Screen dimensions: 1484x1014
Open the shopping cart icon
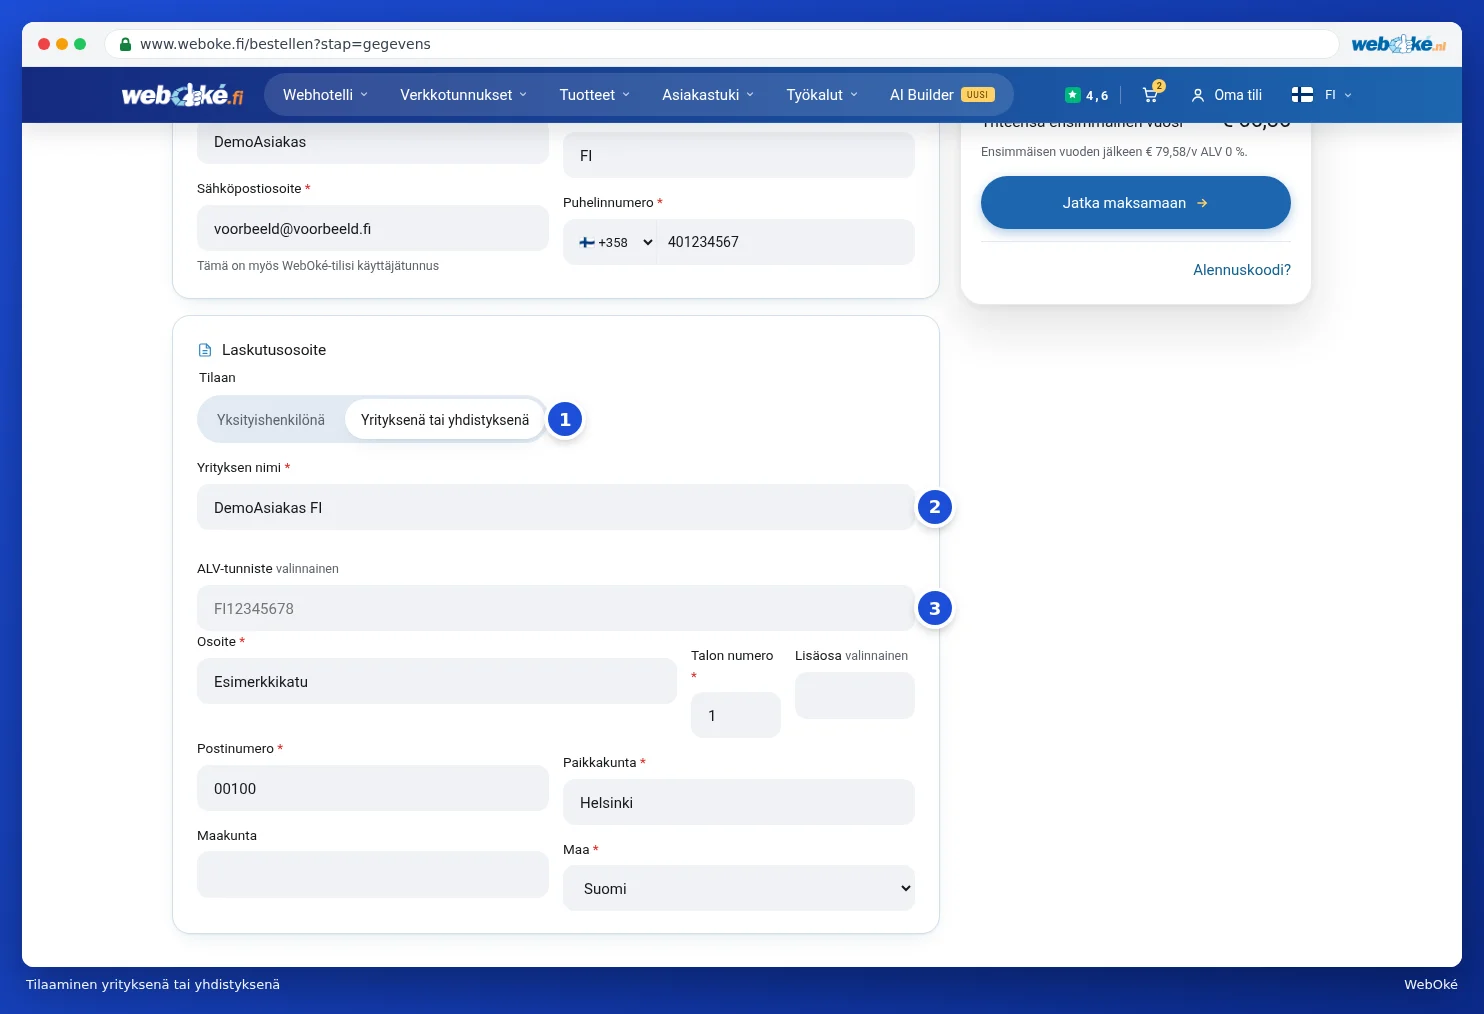[x=1151, y=95]
